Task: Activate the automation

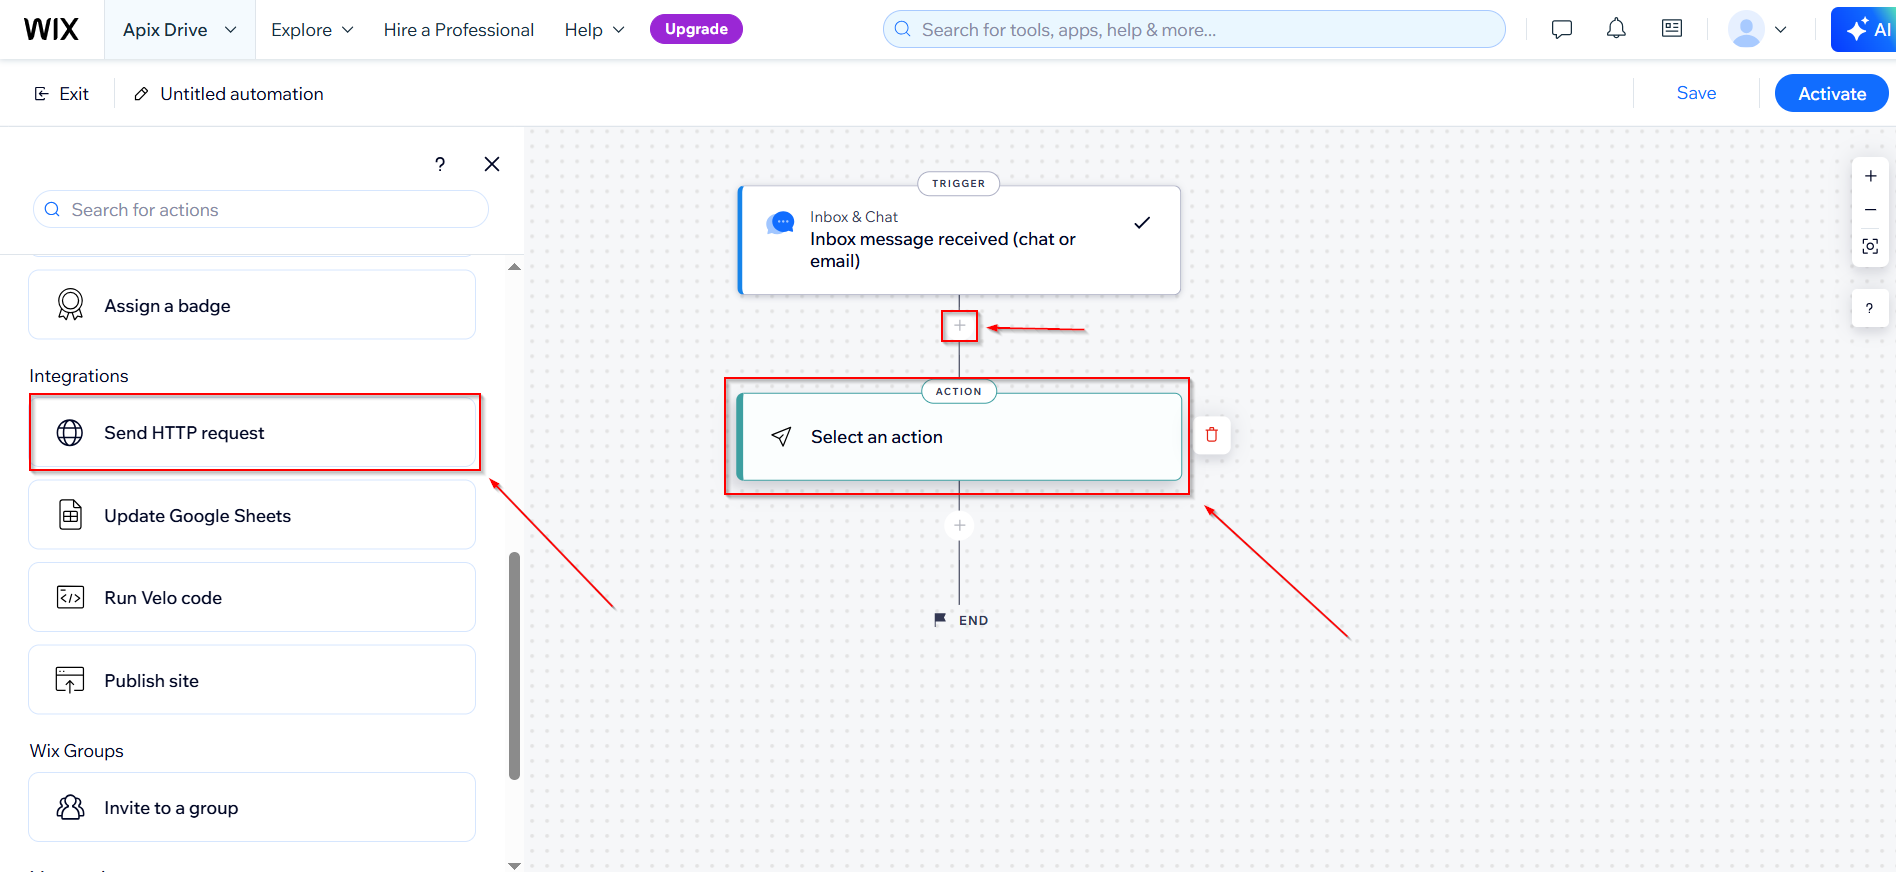Action: click(1832, 93)
